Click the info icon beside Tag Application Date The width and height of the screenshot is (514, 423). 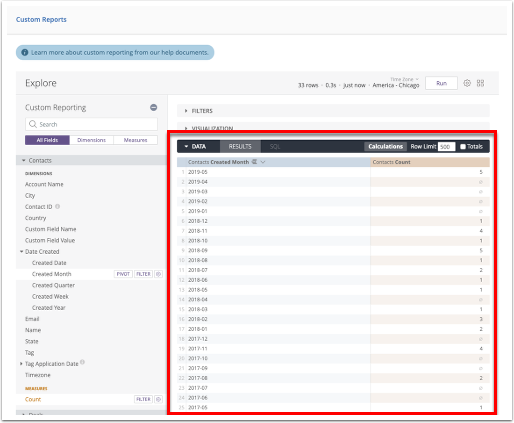pyautogui.click(x=82, y=362)
